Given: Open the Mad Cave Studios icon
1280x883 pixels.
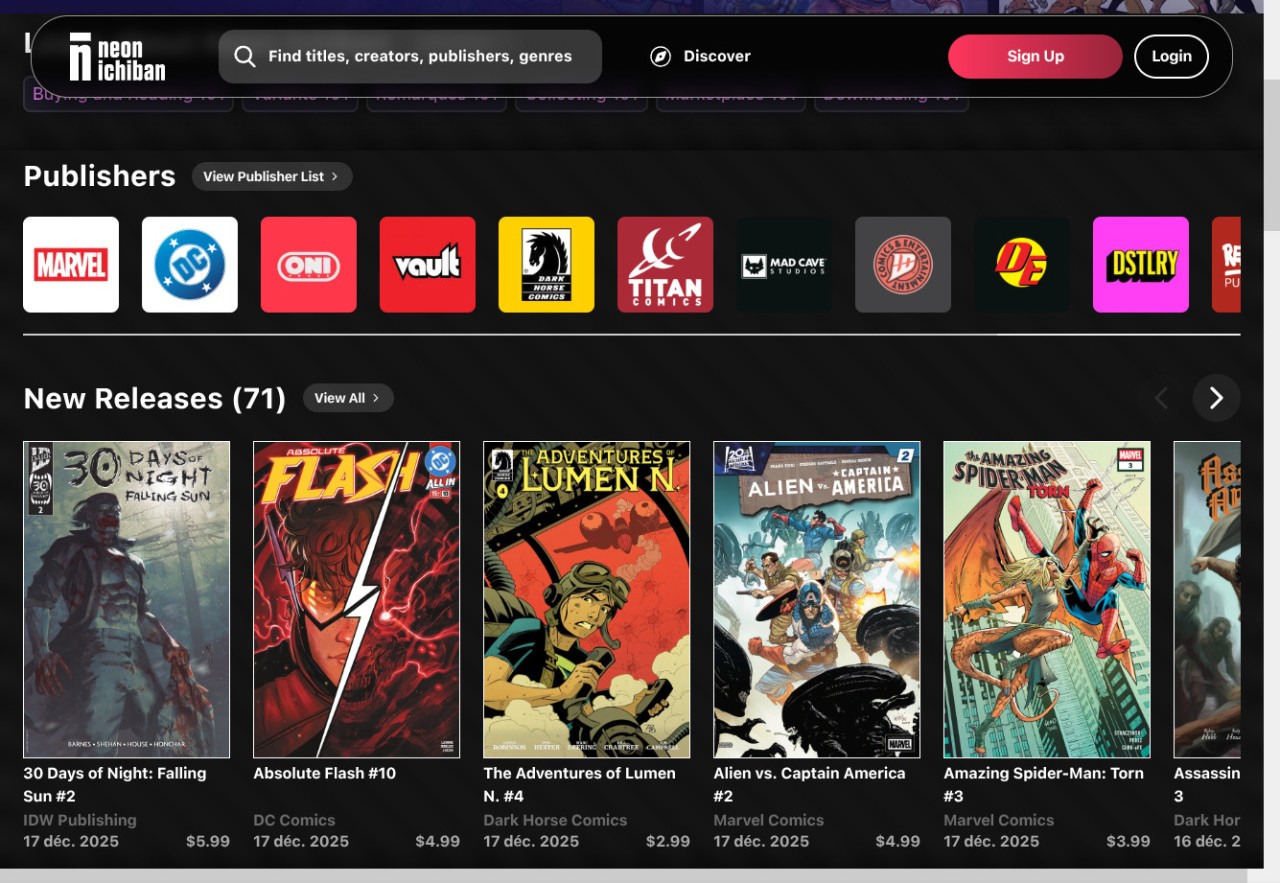Looking at the screenshot, I should pyautogui.click(x=784, y=265).
